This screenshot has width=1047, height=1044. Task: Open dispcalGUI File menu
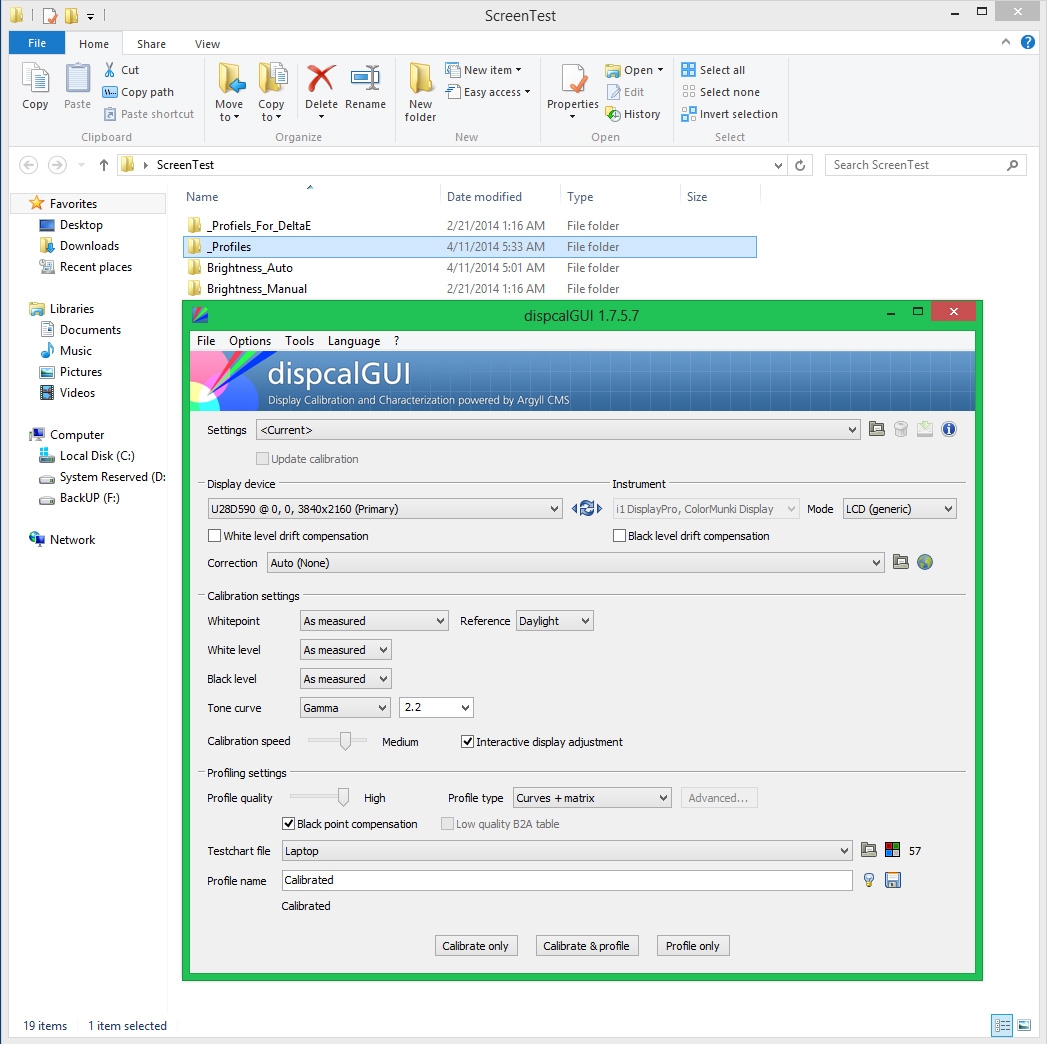(206, 340)
